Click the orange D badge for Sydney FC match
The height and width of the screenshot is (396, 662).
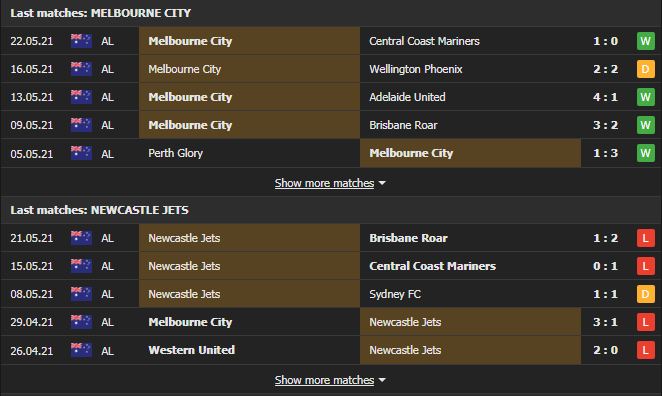(x=646, y=294)
